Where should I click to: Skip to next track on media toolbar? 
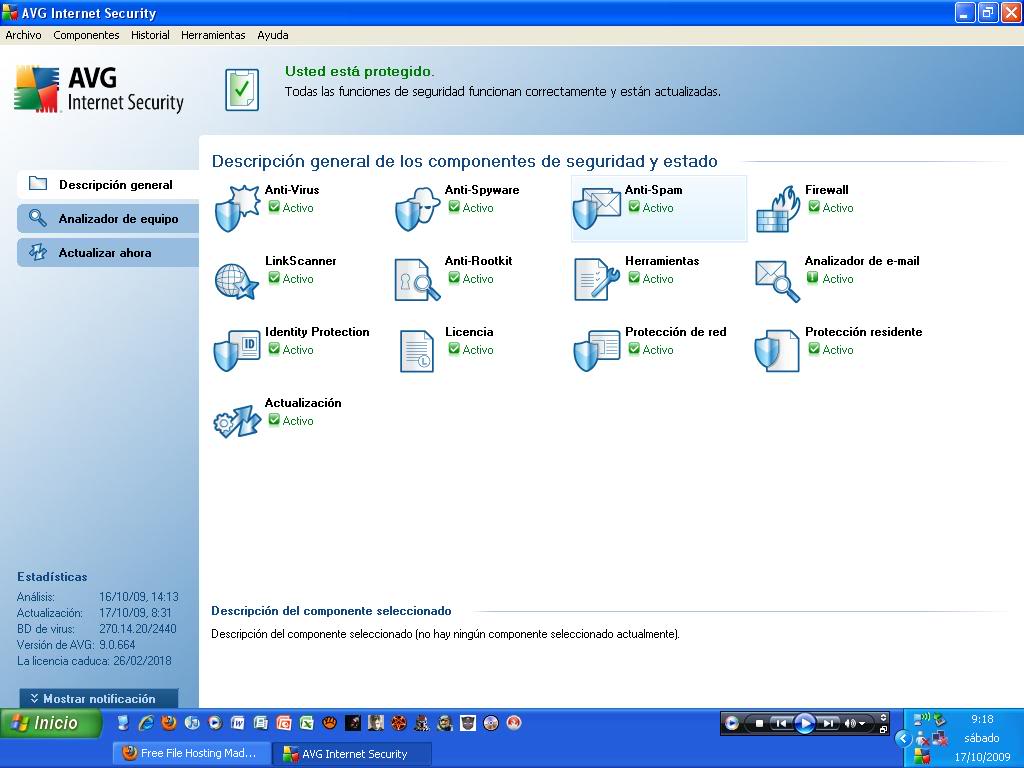(x=827, y=724)
